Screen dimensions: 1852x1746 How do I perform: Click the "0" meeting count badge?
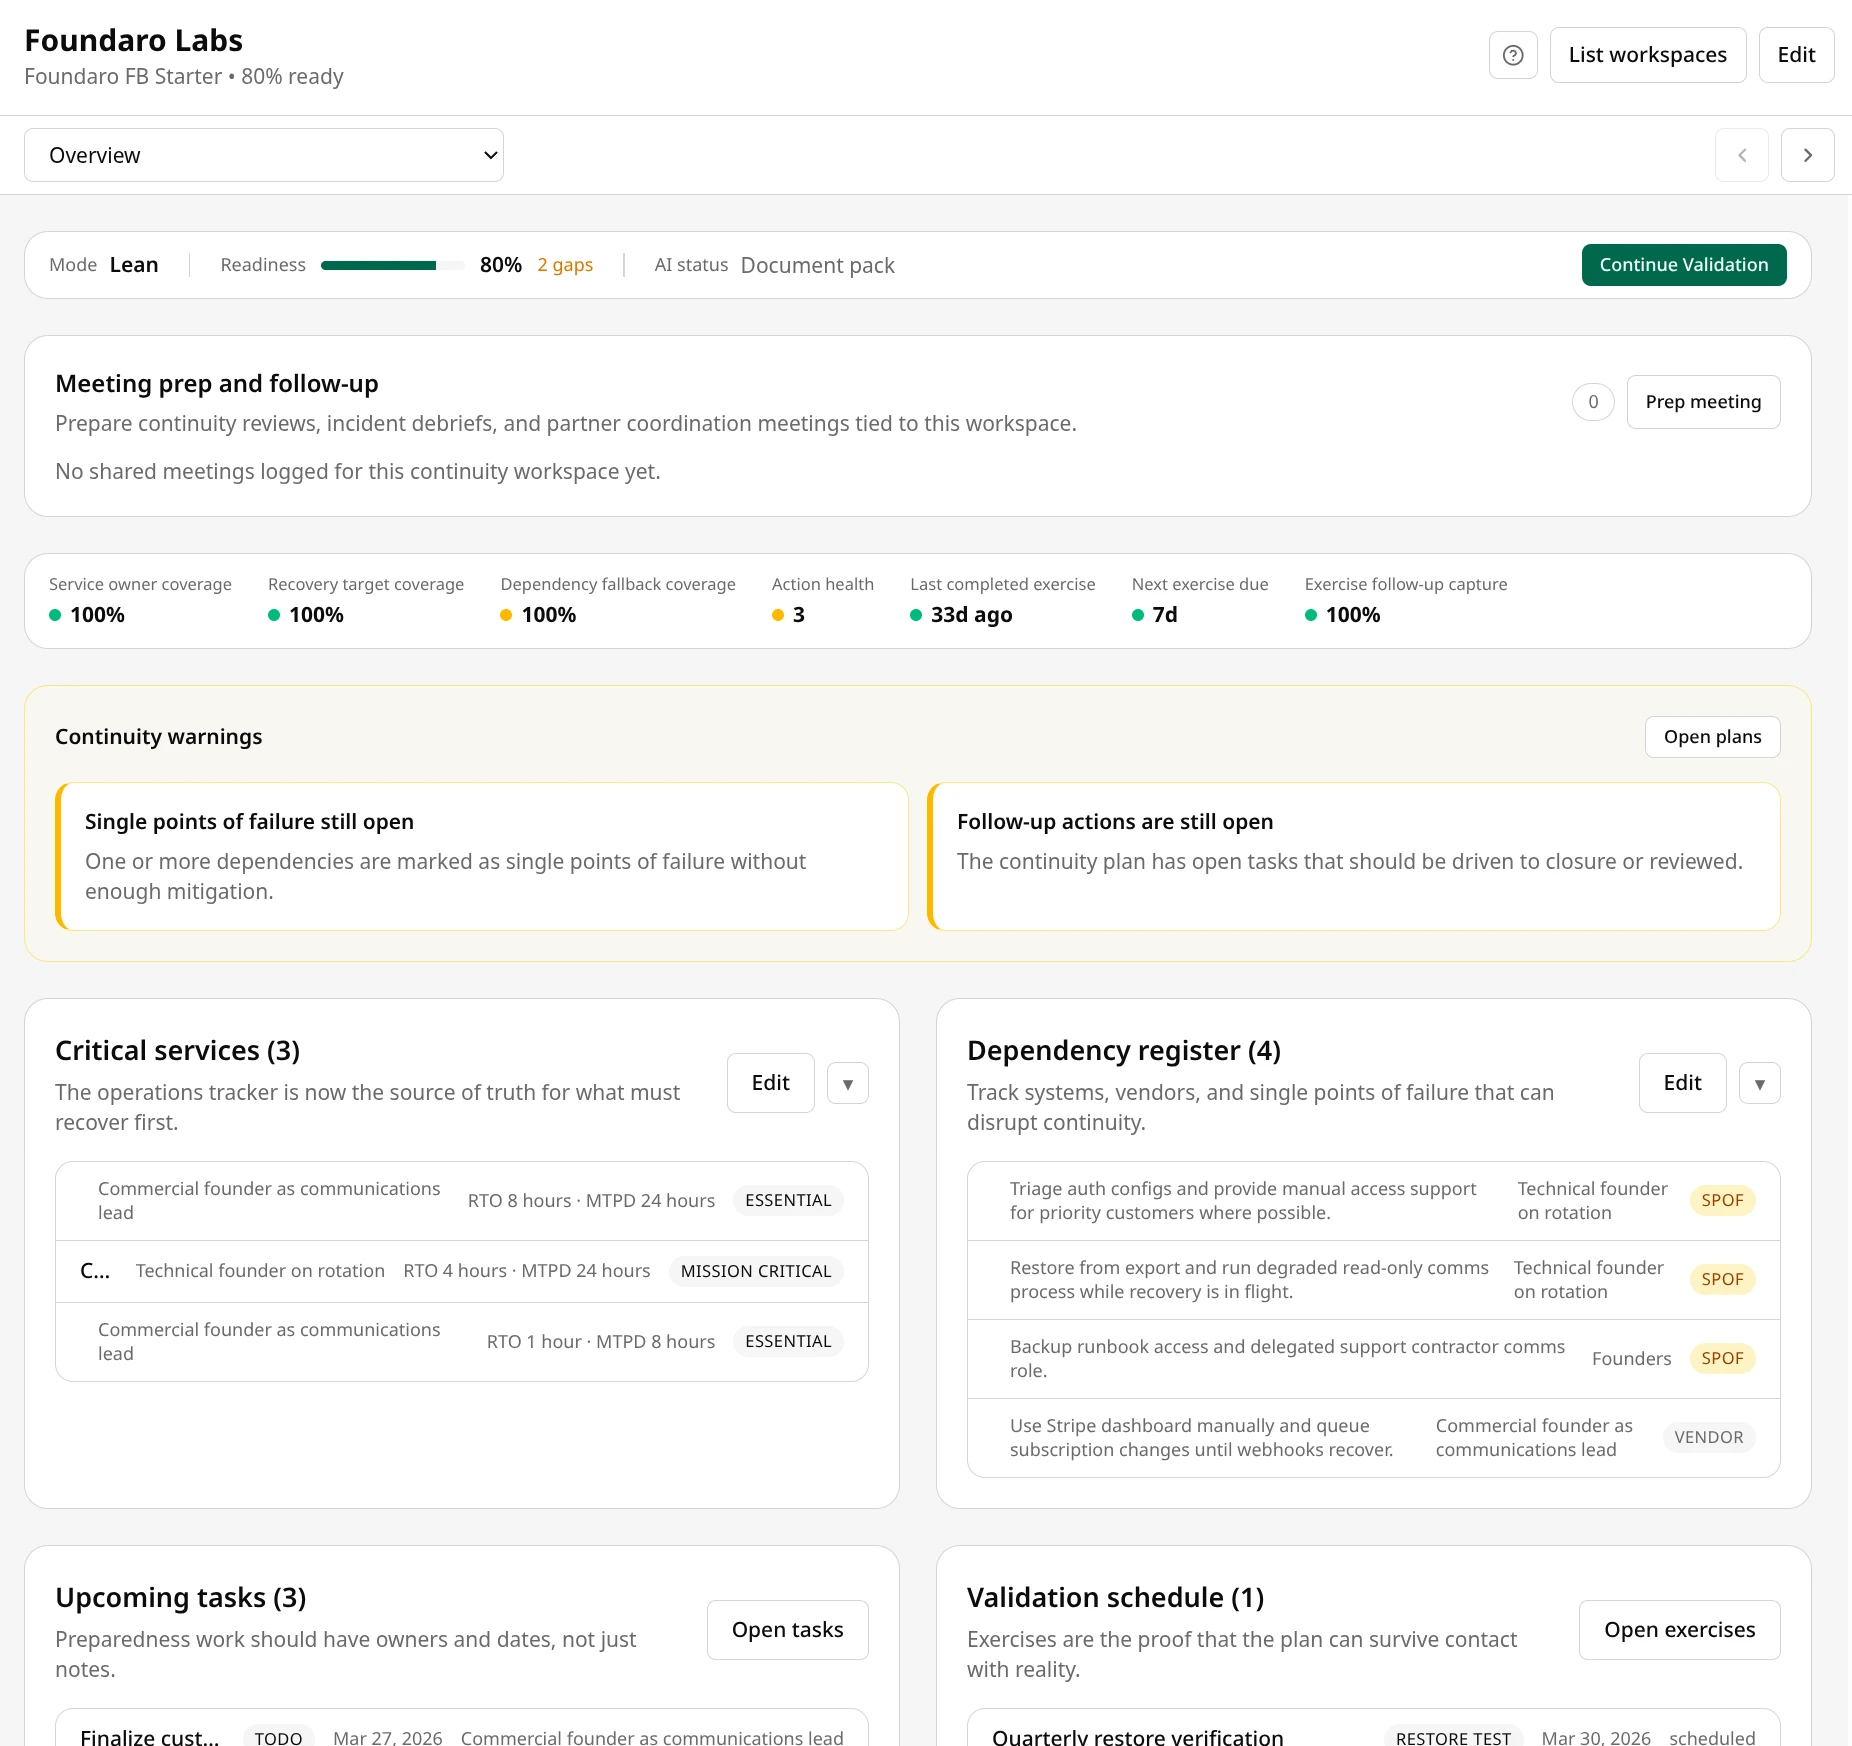[1593, 401]
